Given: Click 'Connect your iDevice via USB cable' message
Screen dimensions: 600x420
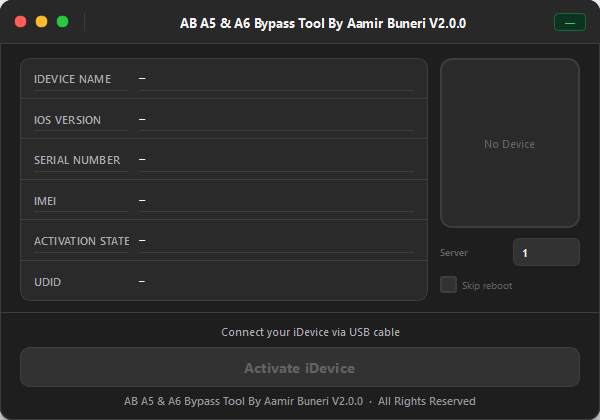Looking at the screenshot, I should click(x=310, y=332).
